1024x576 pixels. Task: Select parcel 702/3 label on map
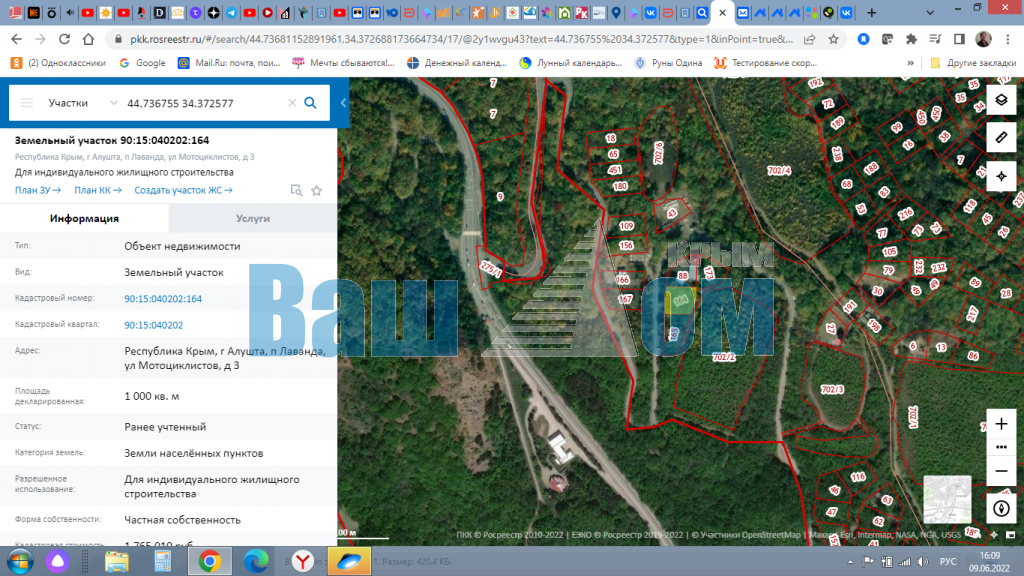832,389
